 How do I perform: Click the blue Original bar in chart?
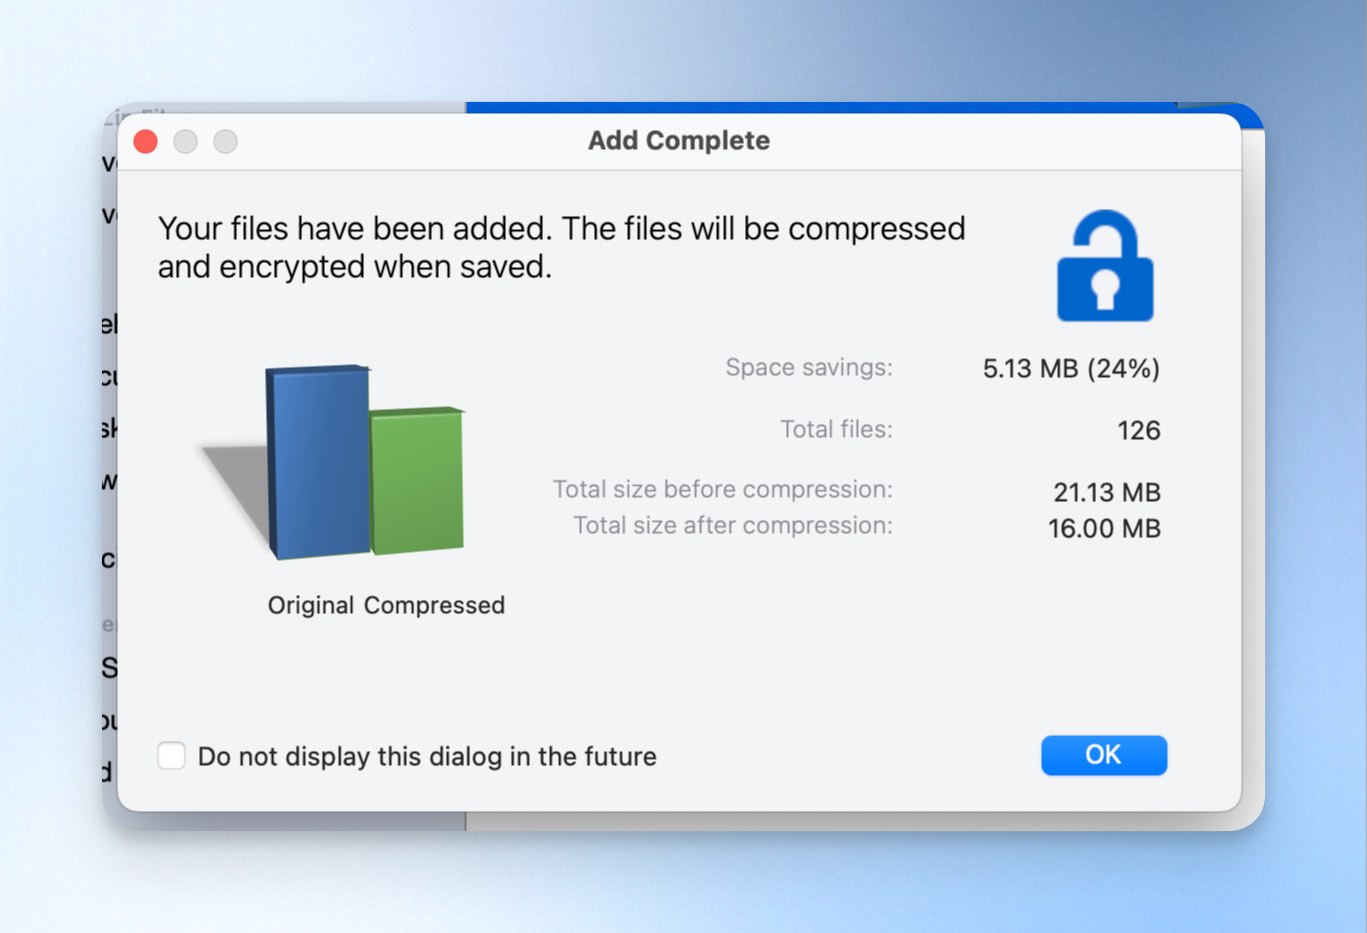pos(318,461)
